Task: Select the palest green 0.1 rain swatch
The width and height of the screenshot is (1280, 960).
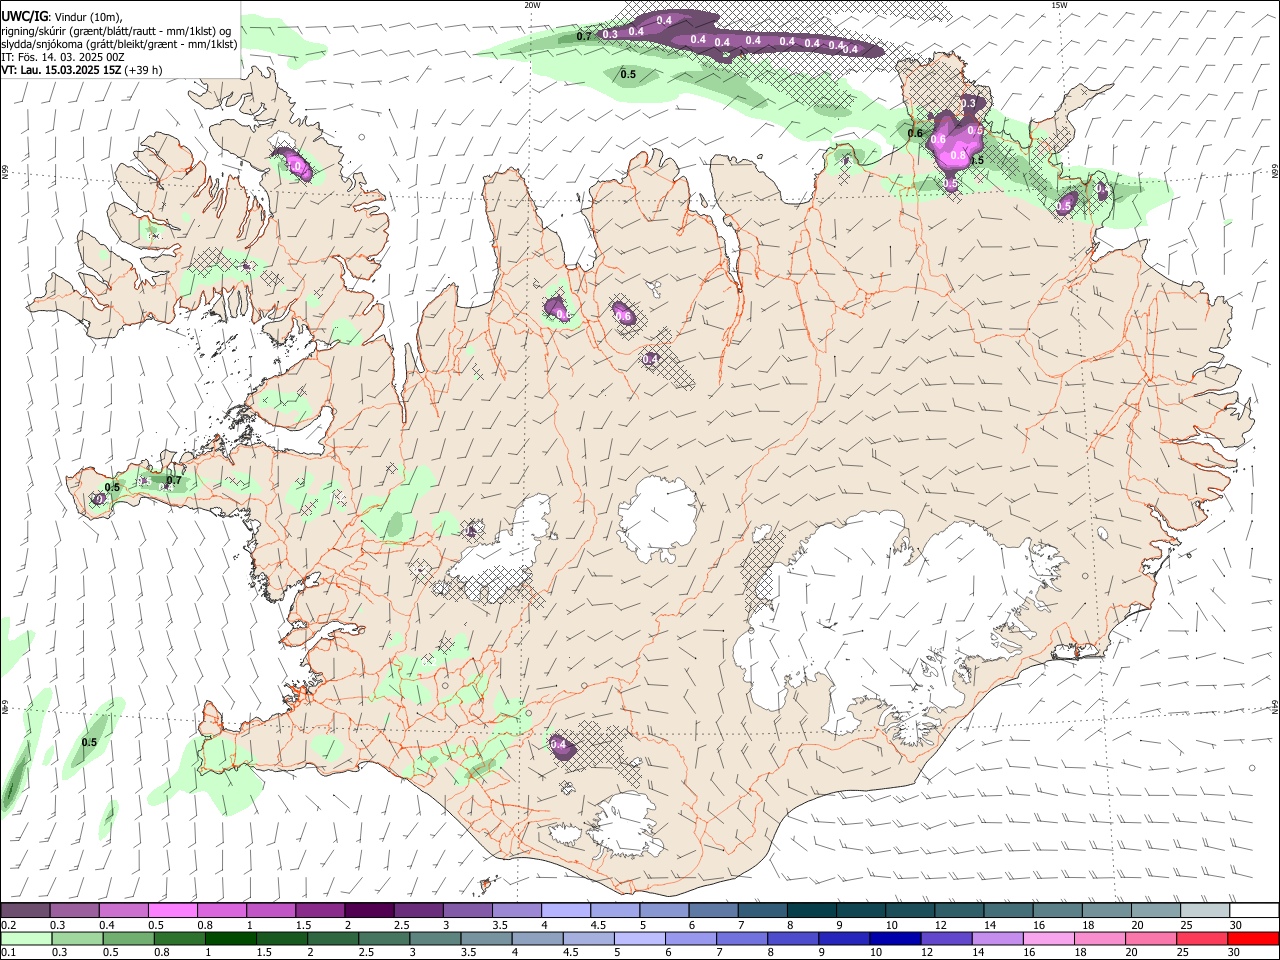Action: [27, 939]
